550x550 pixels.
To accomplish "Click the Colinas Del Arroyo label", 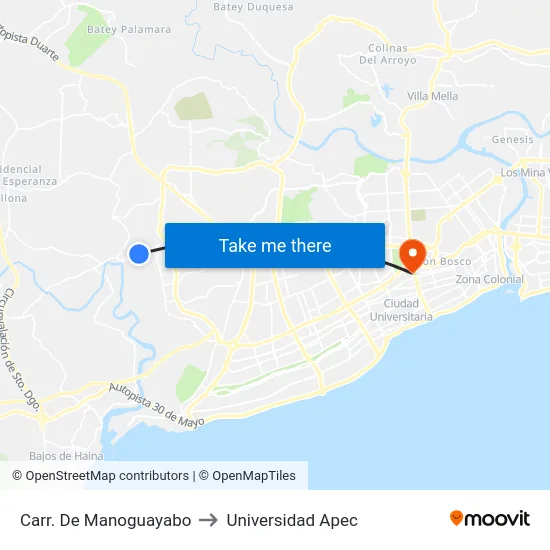I will pos(388,54).
